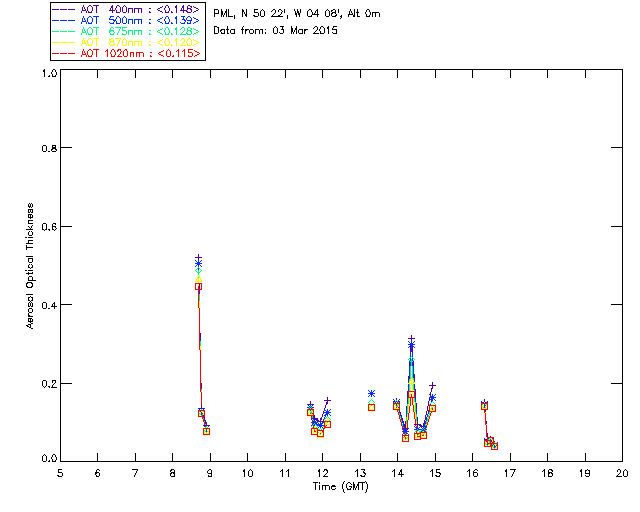
Task: Click the purple dashed line sample for 400nm
Action: coord(63,9)
